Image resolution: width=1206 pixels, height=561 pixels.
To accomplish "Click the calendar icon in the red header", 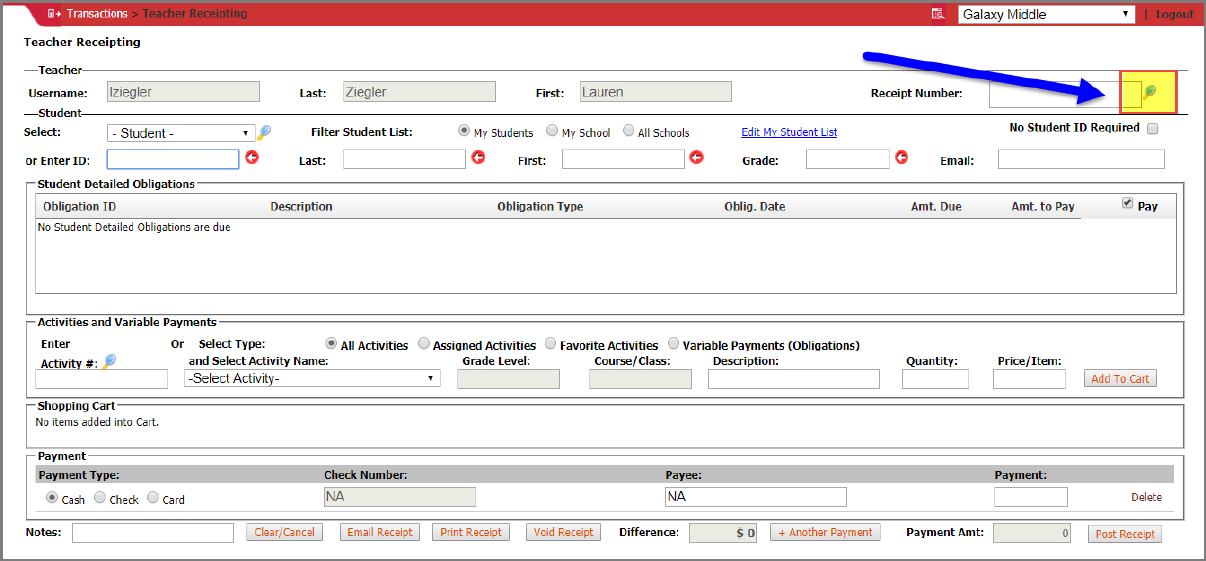I will (x=938, y=14).
